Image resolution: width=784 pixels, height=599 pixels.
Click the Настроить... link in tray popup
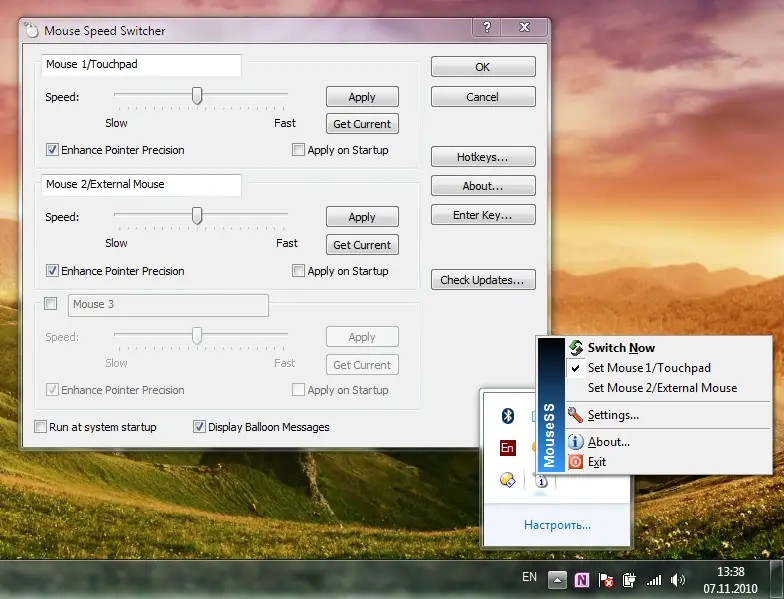click(557, 524)
